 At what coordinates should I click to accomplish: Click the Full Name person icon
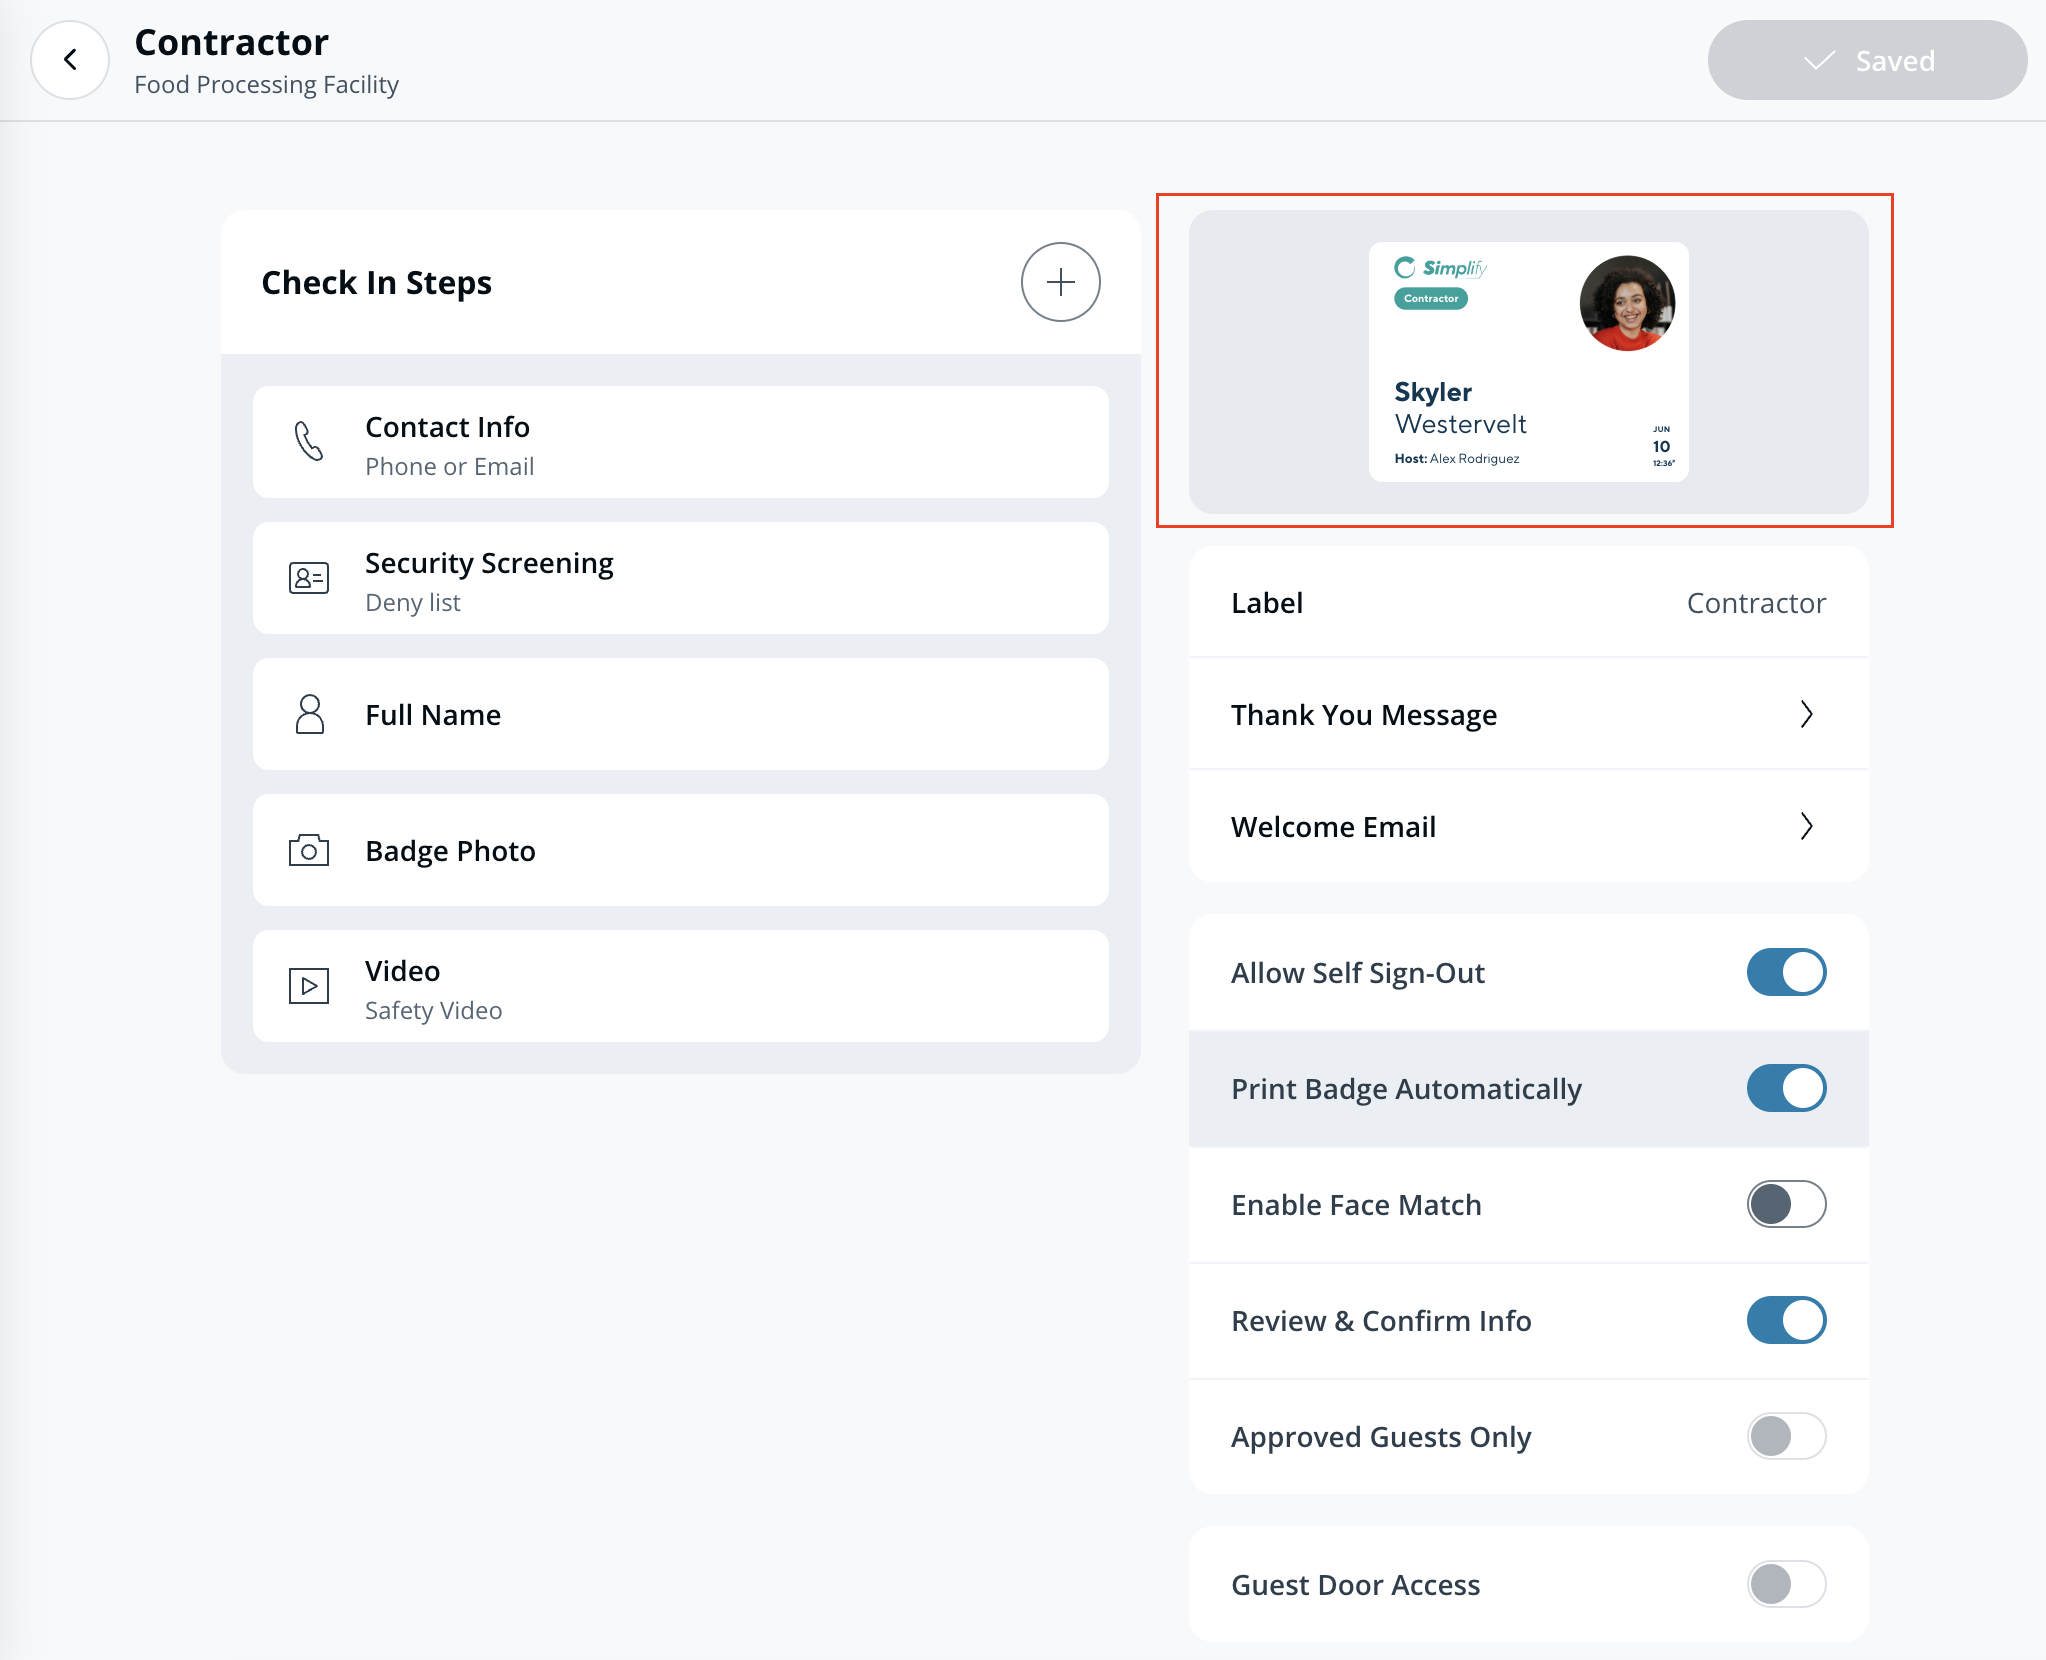click(309, 714)
